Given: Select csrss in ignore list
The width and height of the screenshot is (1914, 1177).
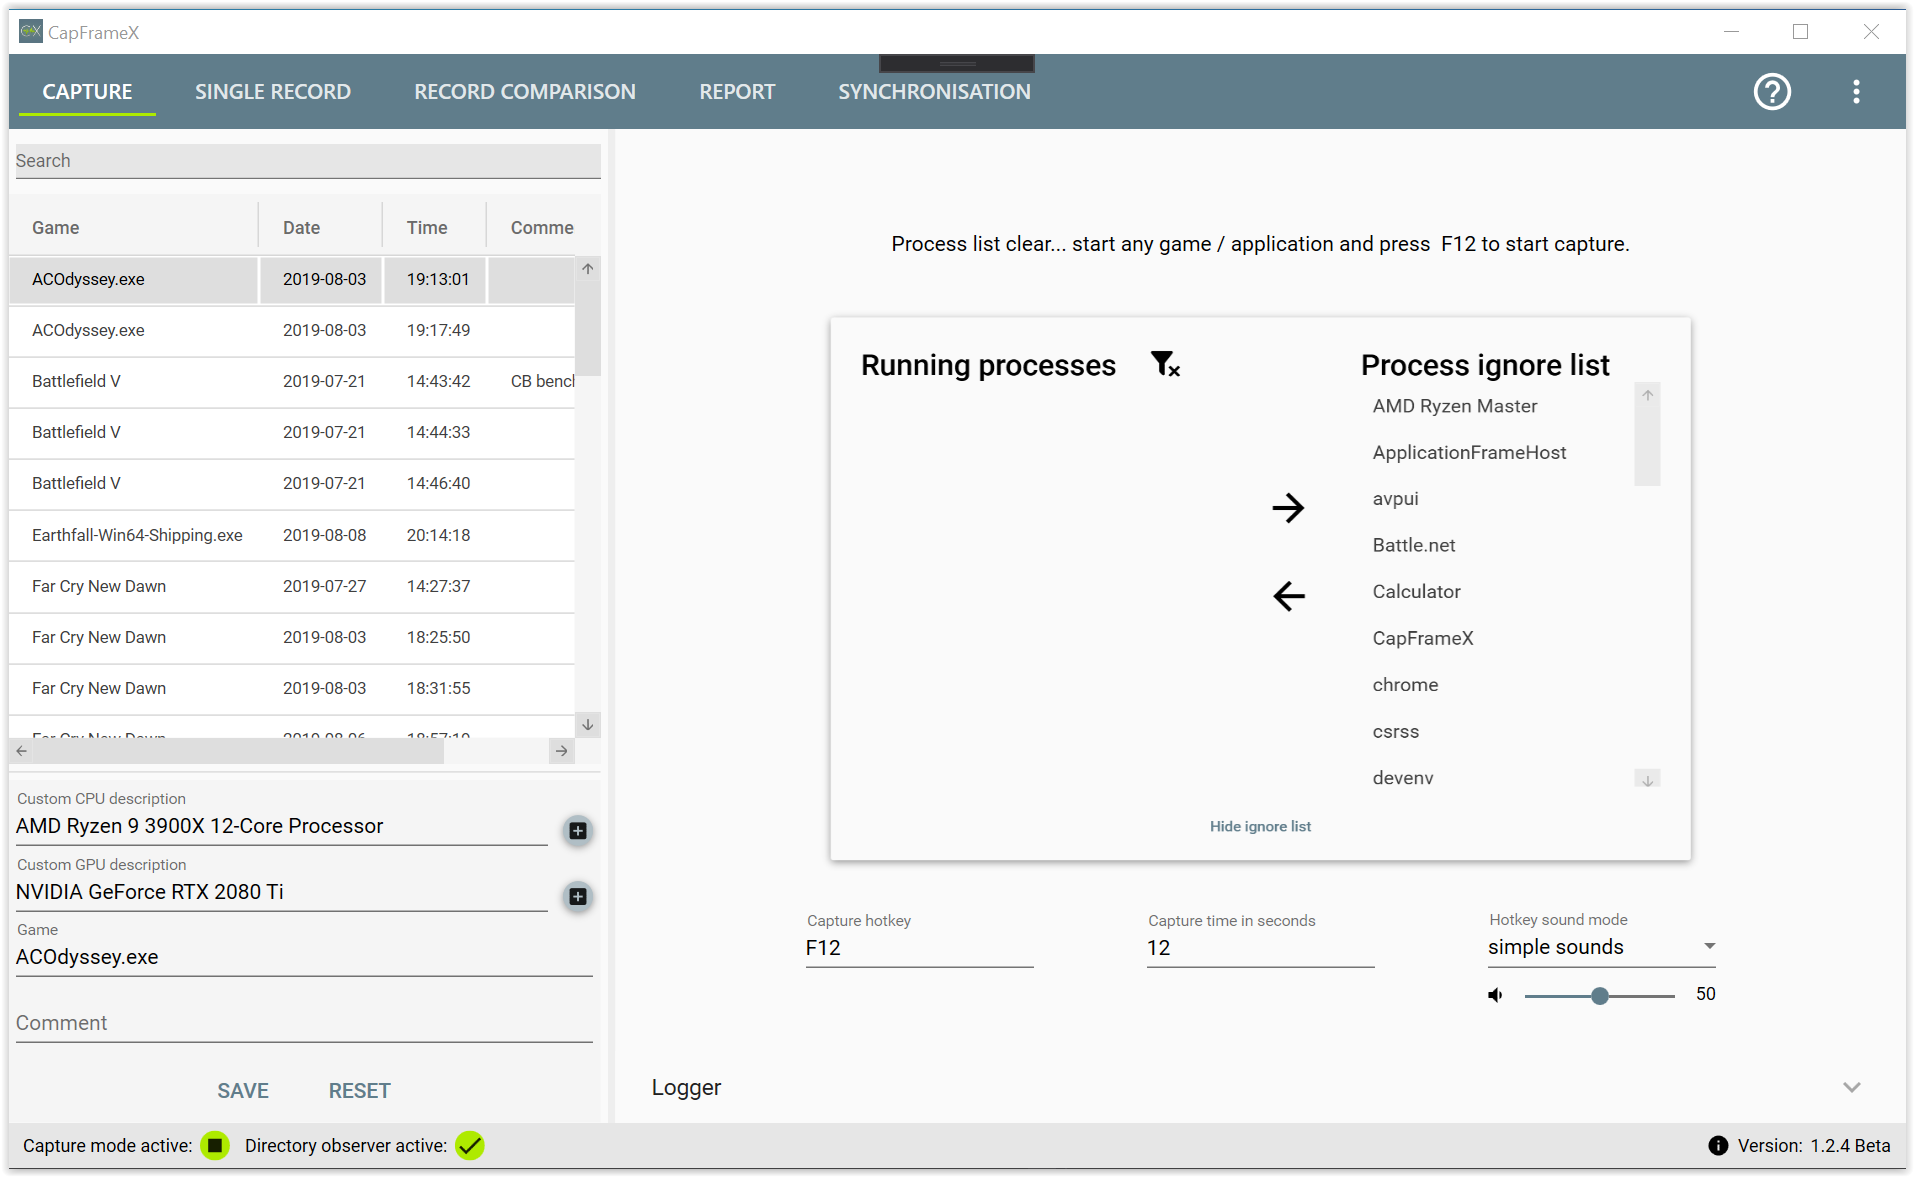Looking at the screenshot, I should [1395, 732].
